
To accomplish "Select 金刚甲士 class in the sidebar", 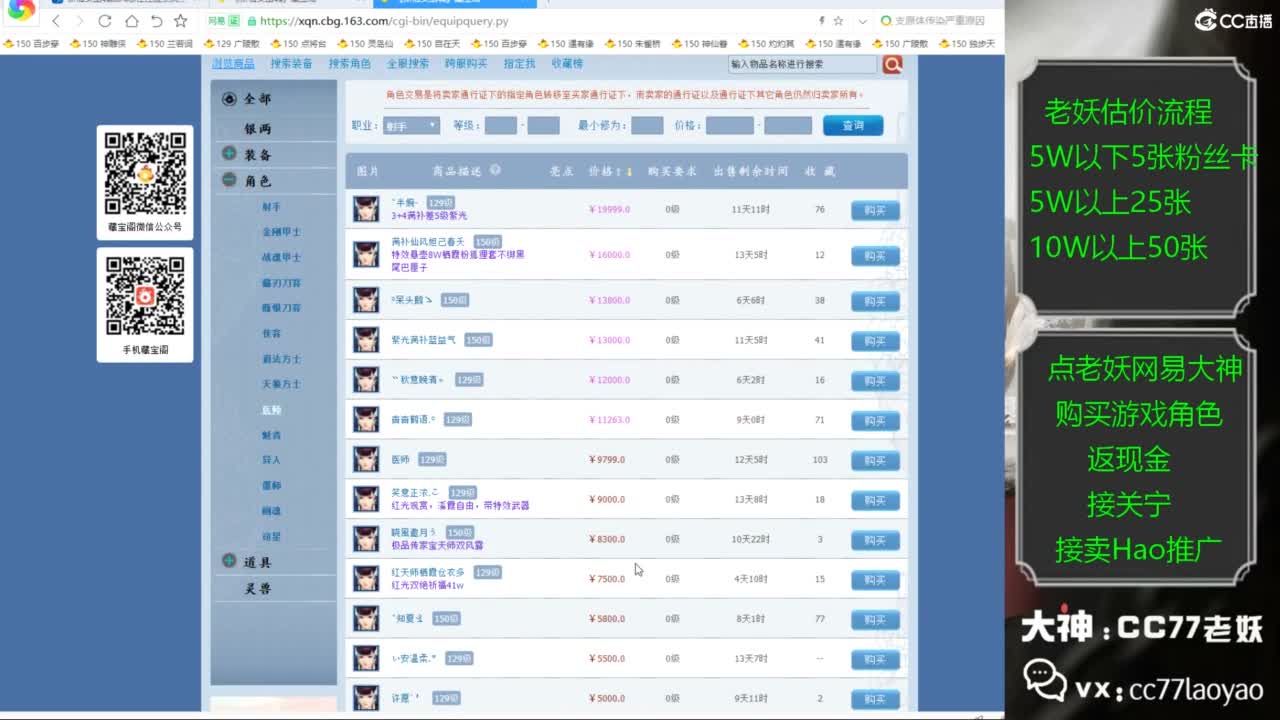I will click(x=281, y=232).
